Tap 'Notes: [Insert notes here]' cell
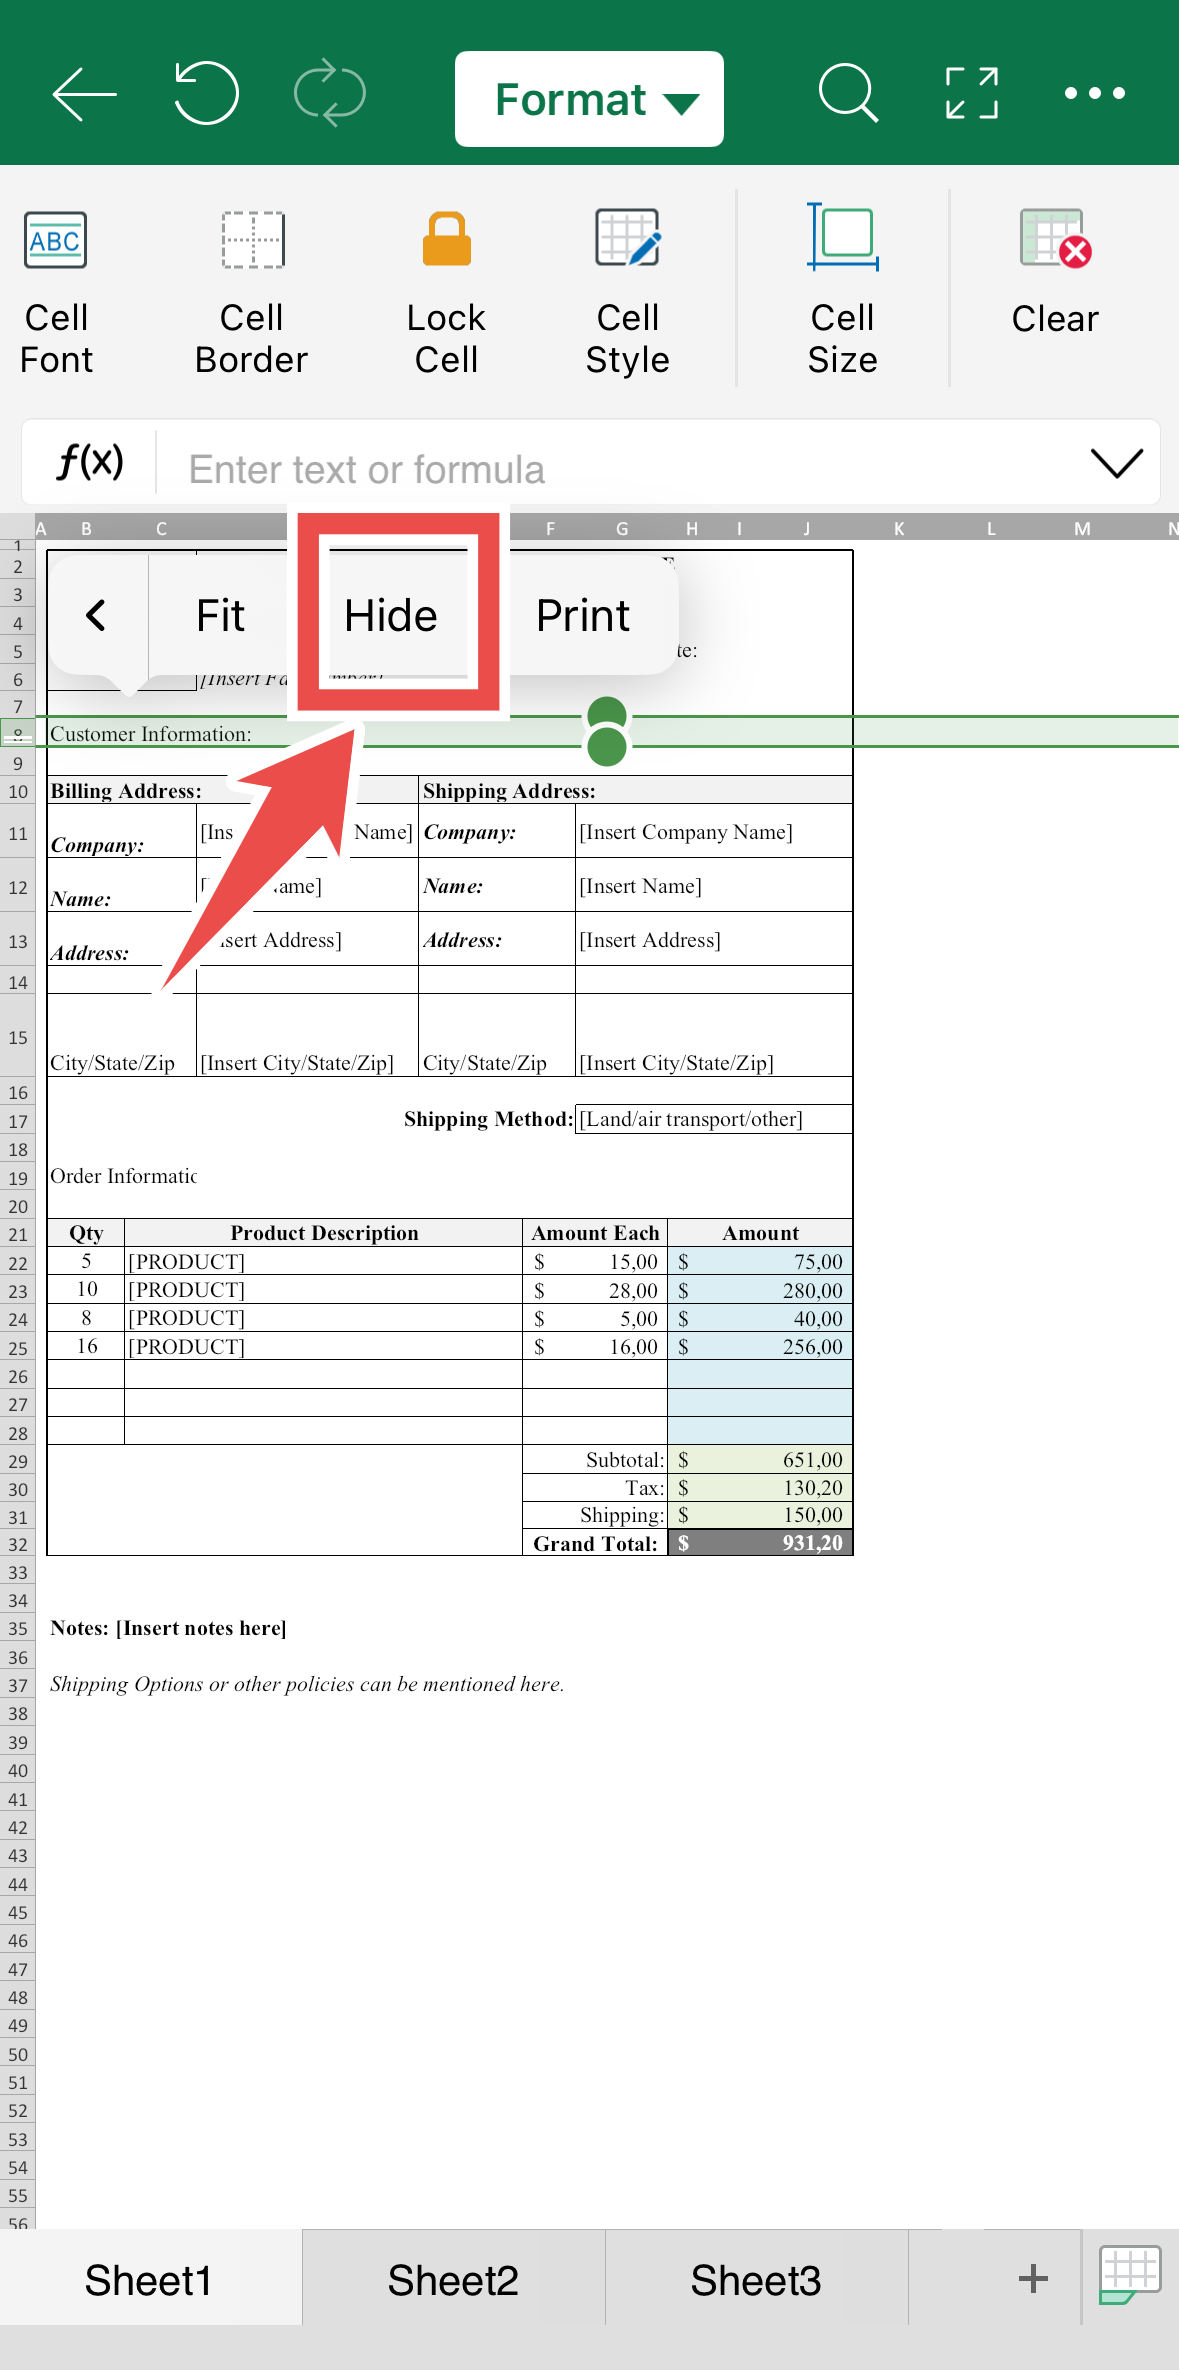Screen dimensions: 1179x2370 (168, 1628)
